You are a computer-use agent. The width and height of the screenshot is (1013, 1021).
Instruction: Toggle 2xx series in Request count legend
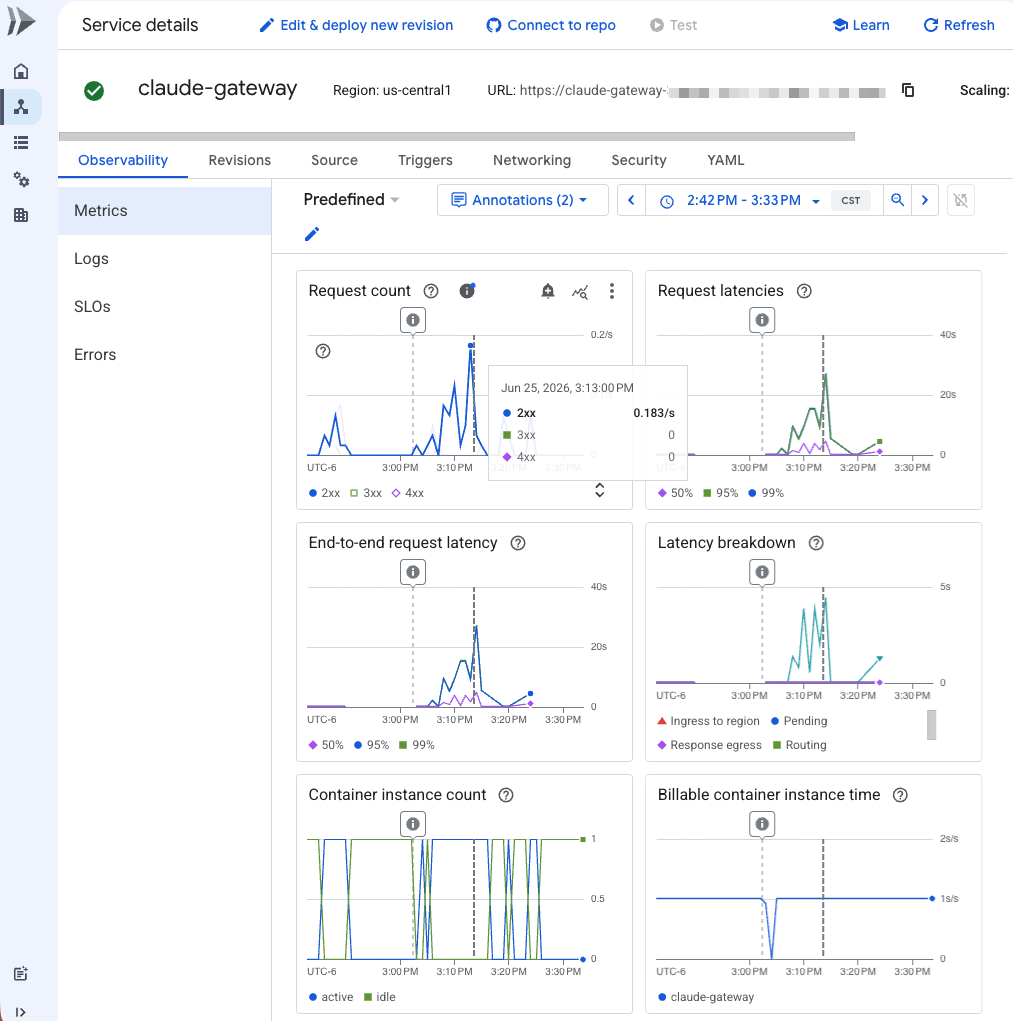pos(324,493)
